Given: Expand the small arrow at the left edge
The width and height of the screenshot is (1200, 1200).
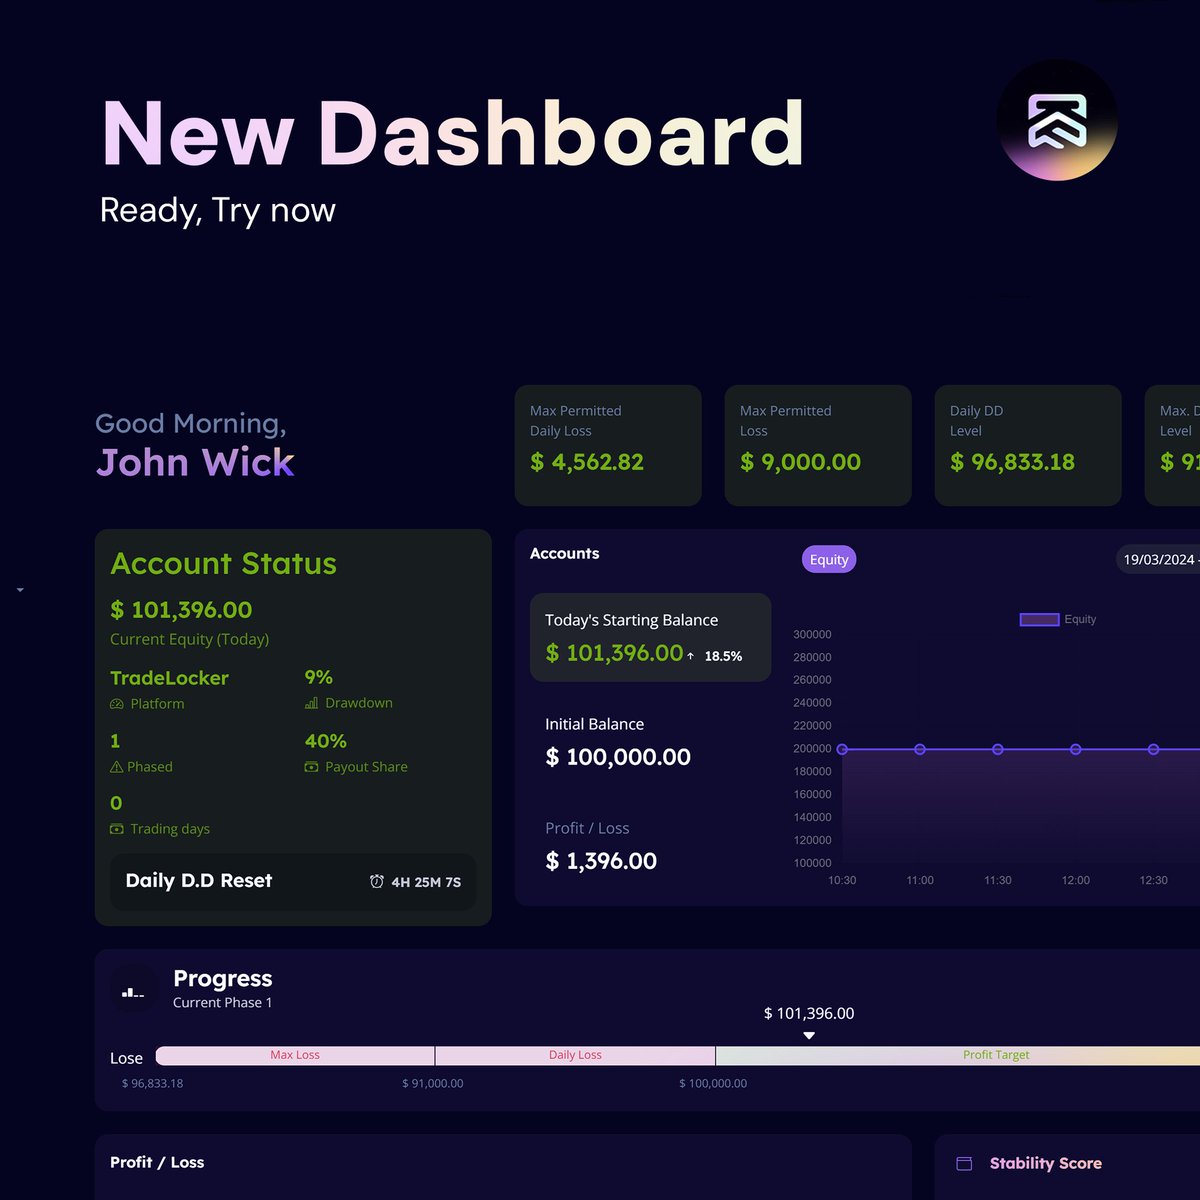Looking at the screenshot, I should coord(20,590).
